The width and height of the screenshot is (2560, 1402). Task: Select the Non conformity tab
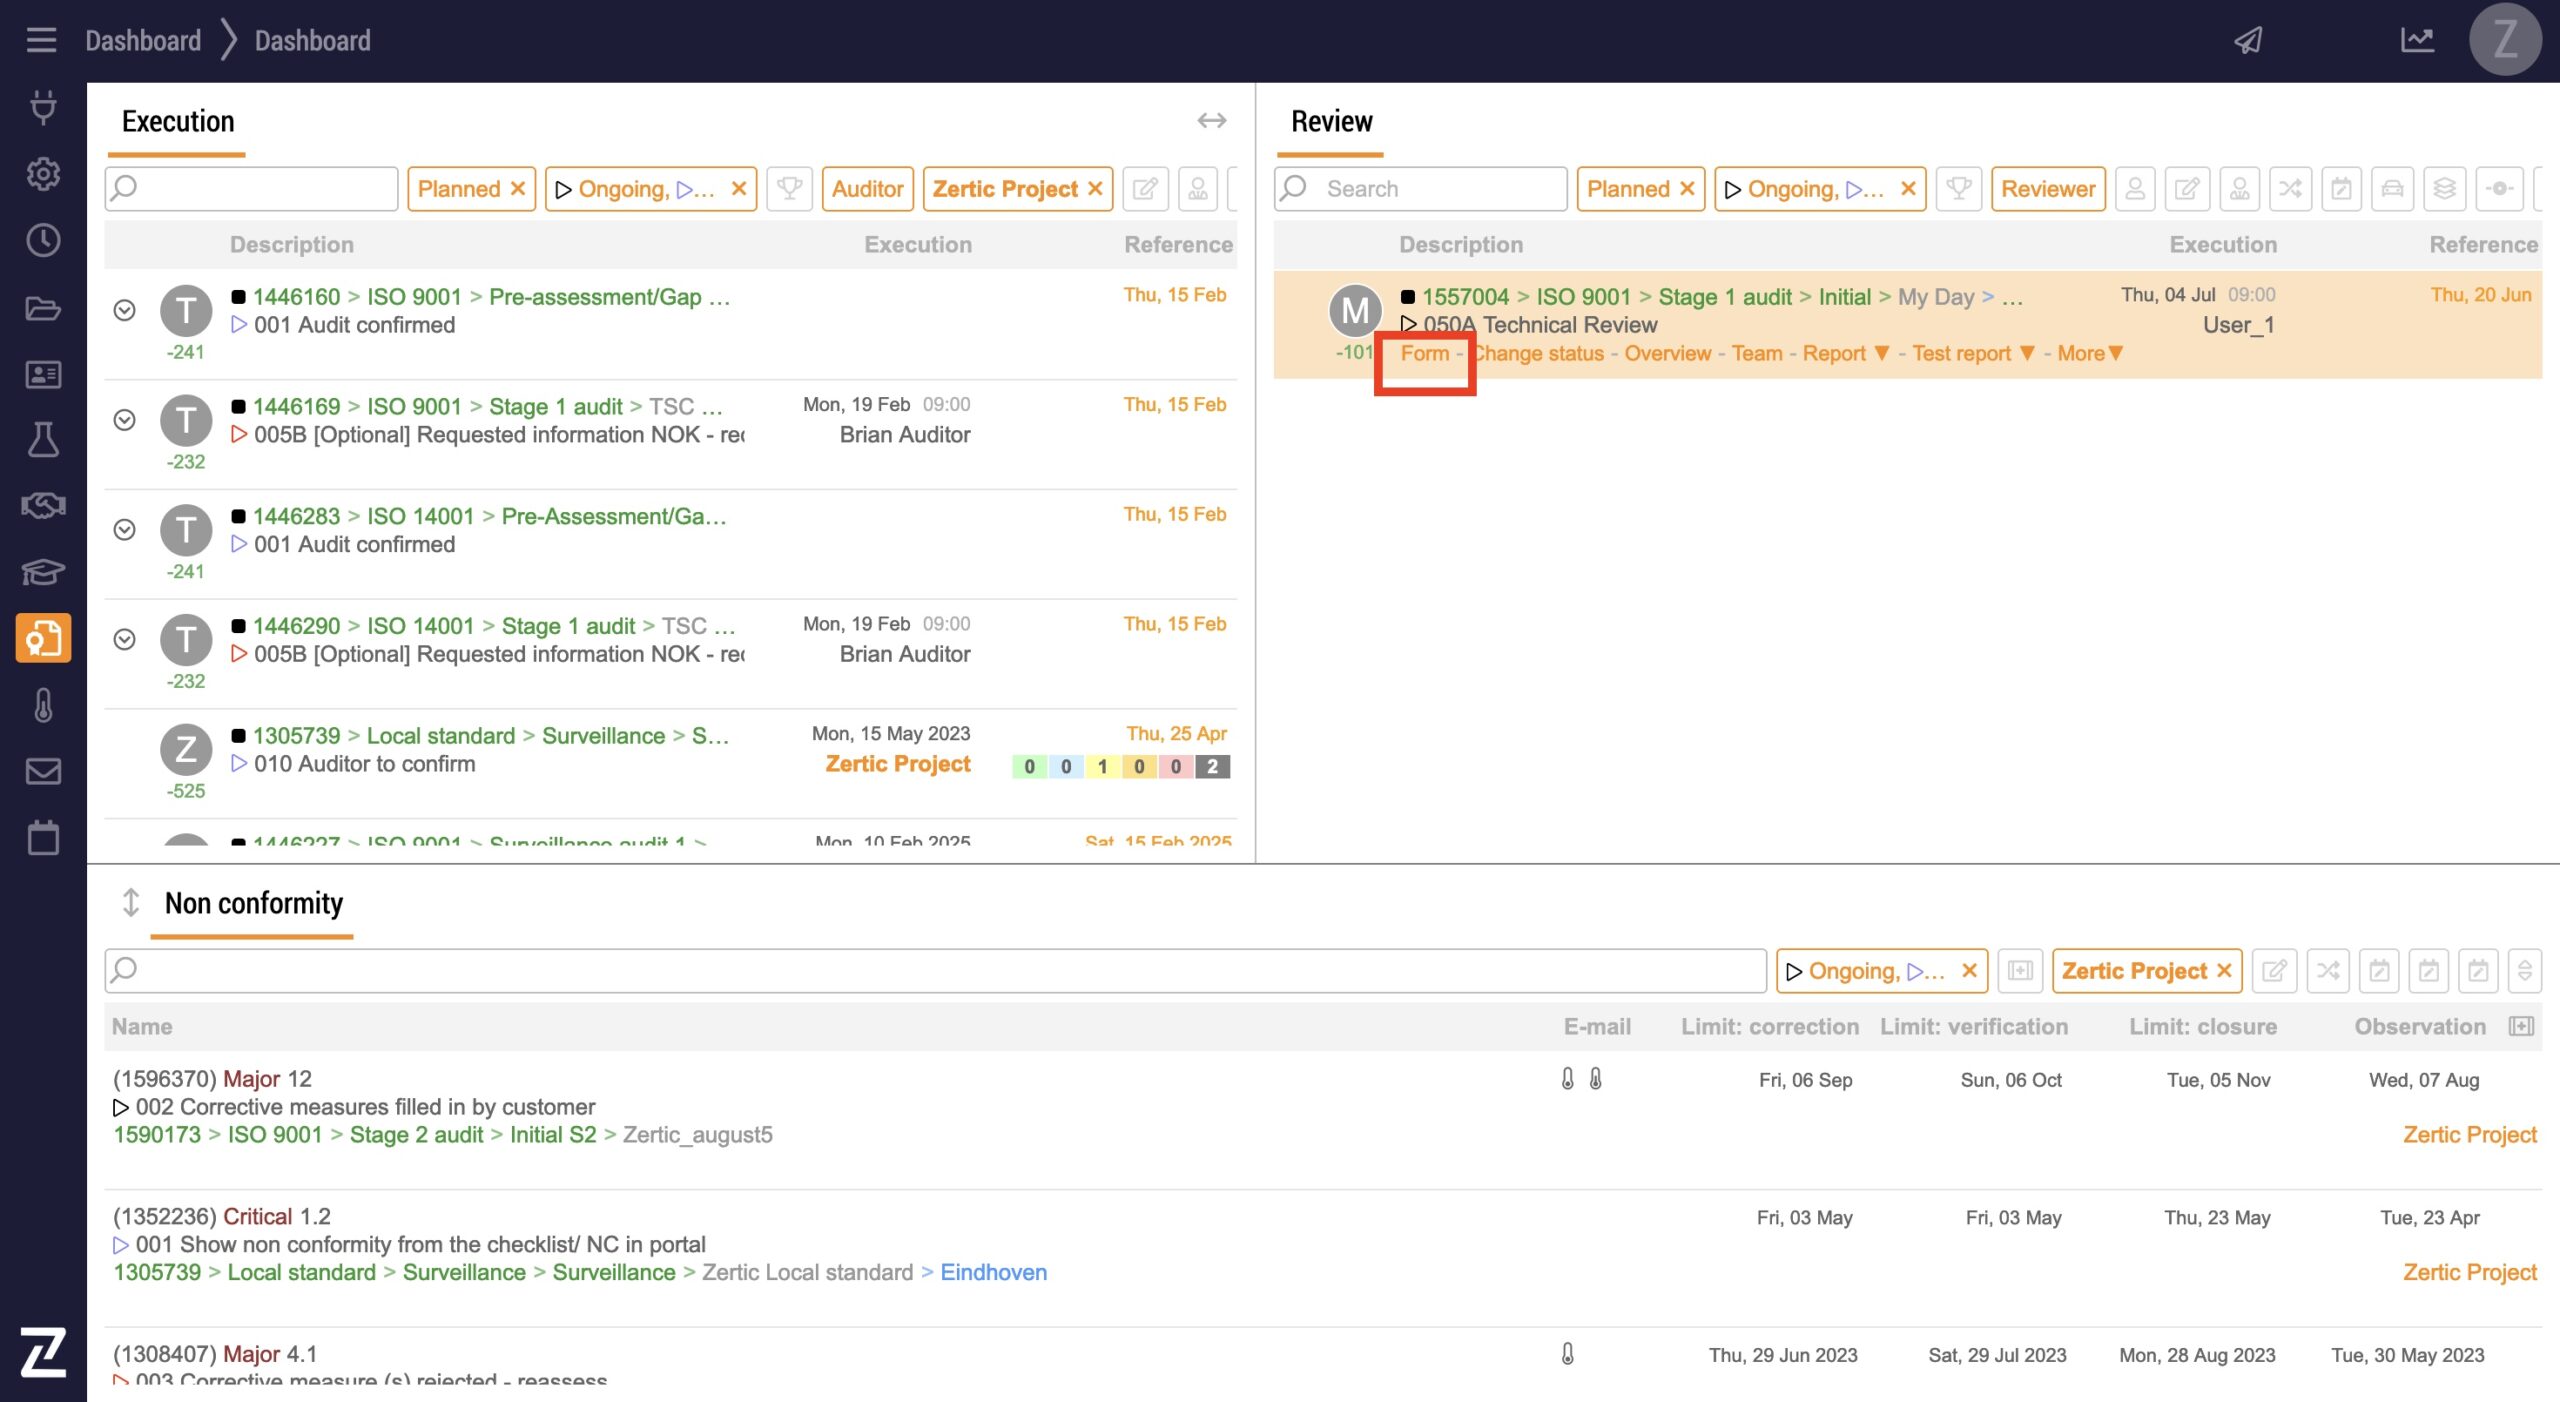click(x=253, y=903)
